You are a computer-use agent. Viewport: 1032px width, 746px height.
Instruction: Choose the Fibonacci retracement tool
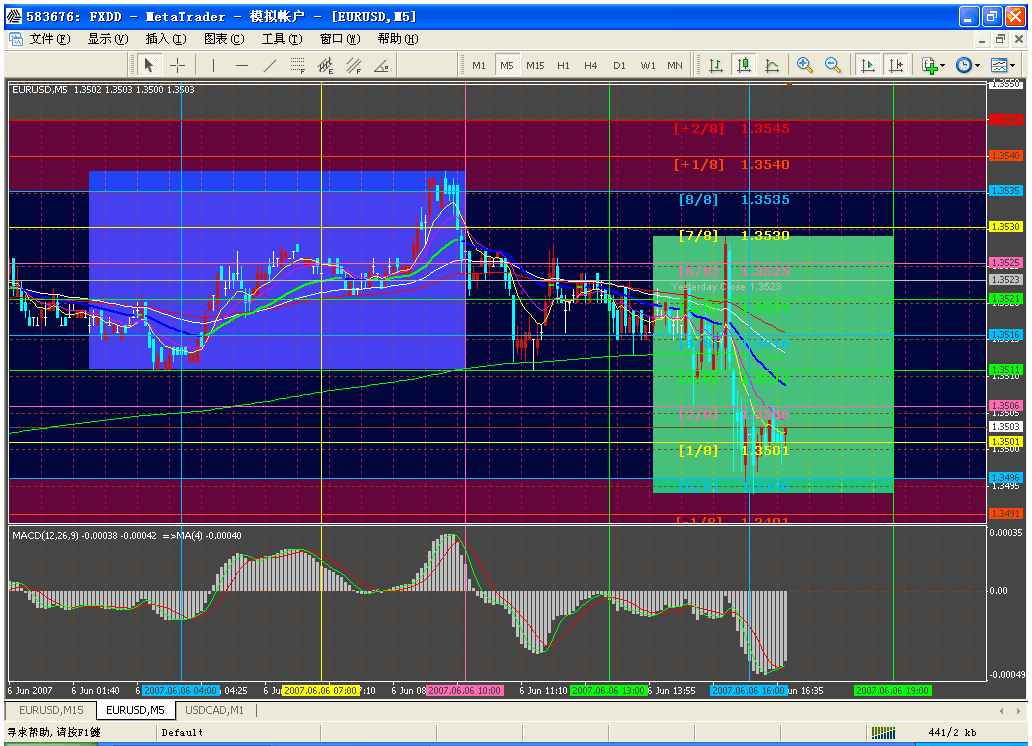click(x=297, y=65)
